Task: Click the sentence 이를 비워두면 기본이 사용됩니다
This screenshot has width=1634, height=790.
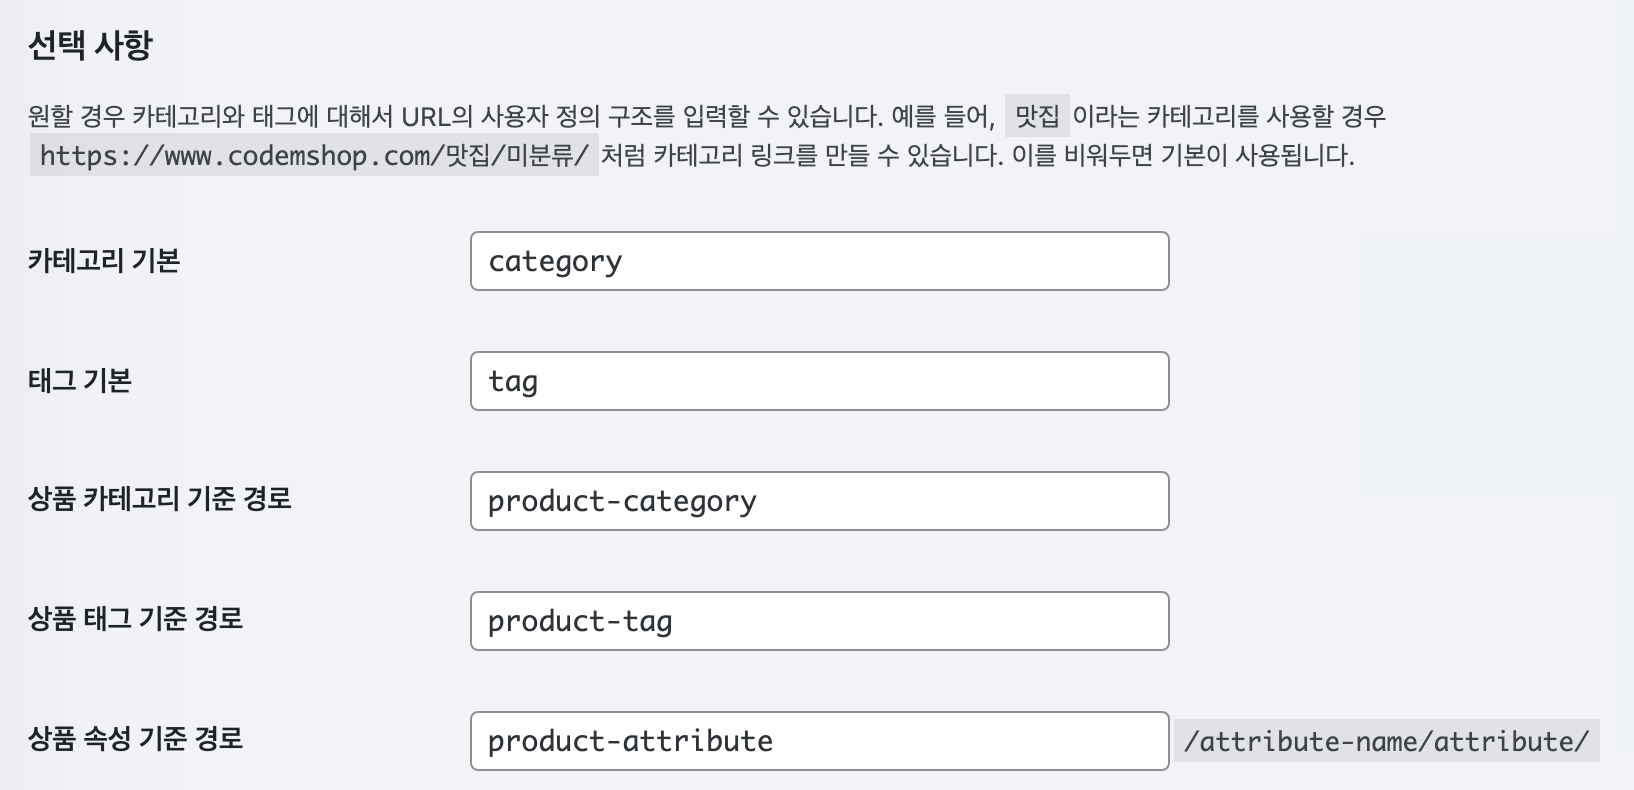Action: 1183,155
